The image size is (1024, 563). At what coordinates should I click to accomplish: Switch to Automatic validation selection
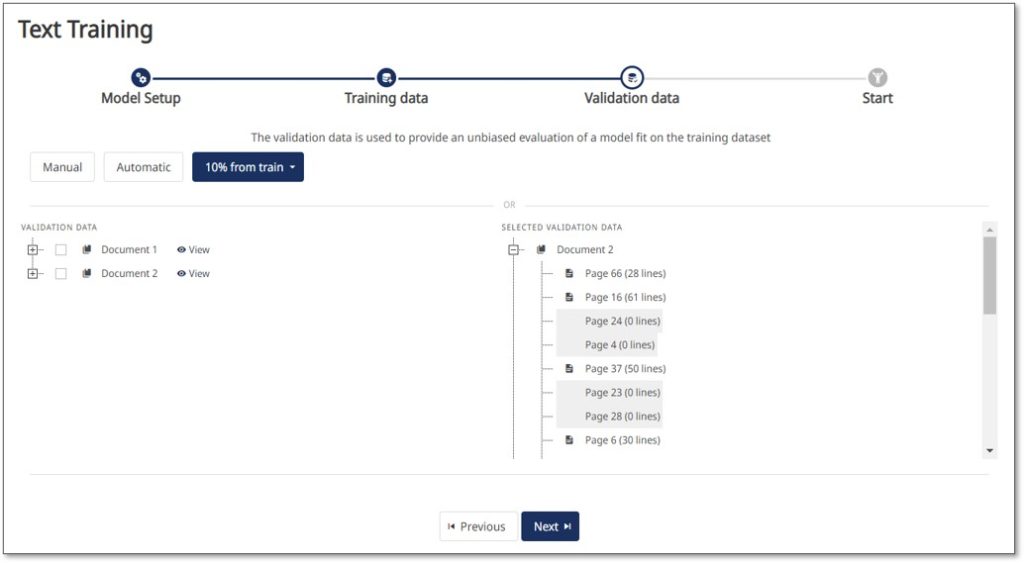(143, 167)
